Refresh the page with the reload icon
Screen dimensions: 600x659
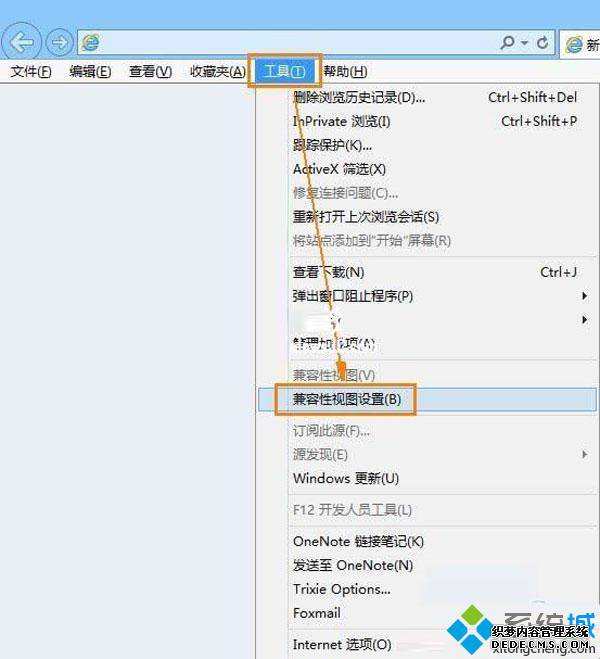click(x=542, y=42)
